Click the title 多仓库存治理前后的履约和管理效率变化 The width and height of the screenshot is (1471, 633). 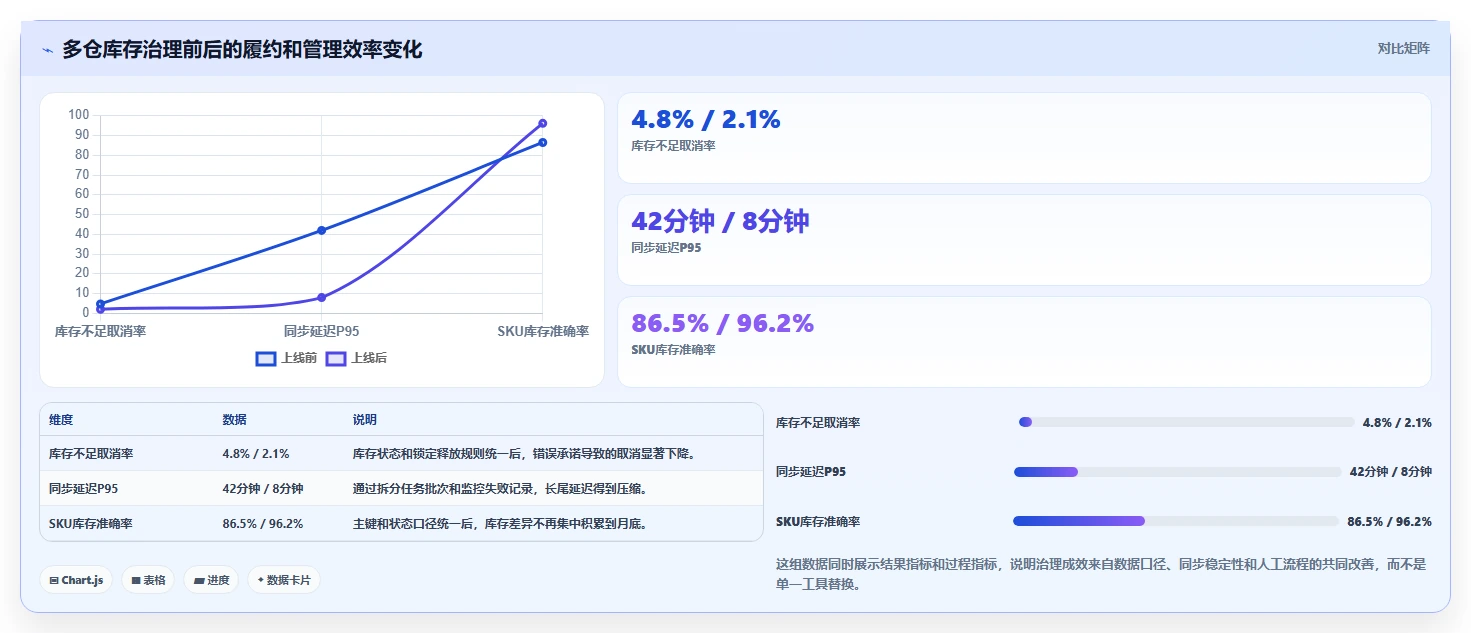pos(242,49)
